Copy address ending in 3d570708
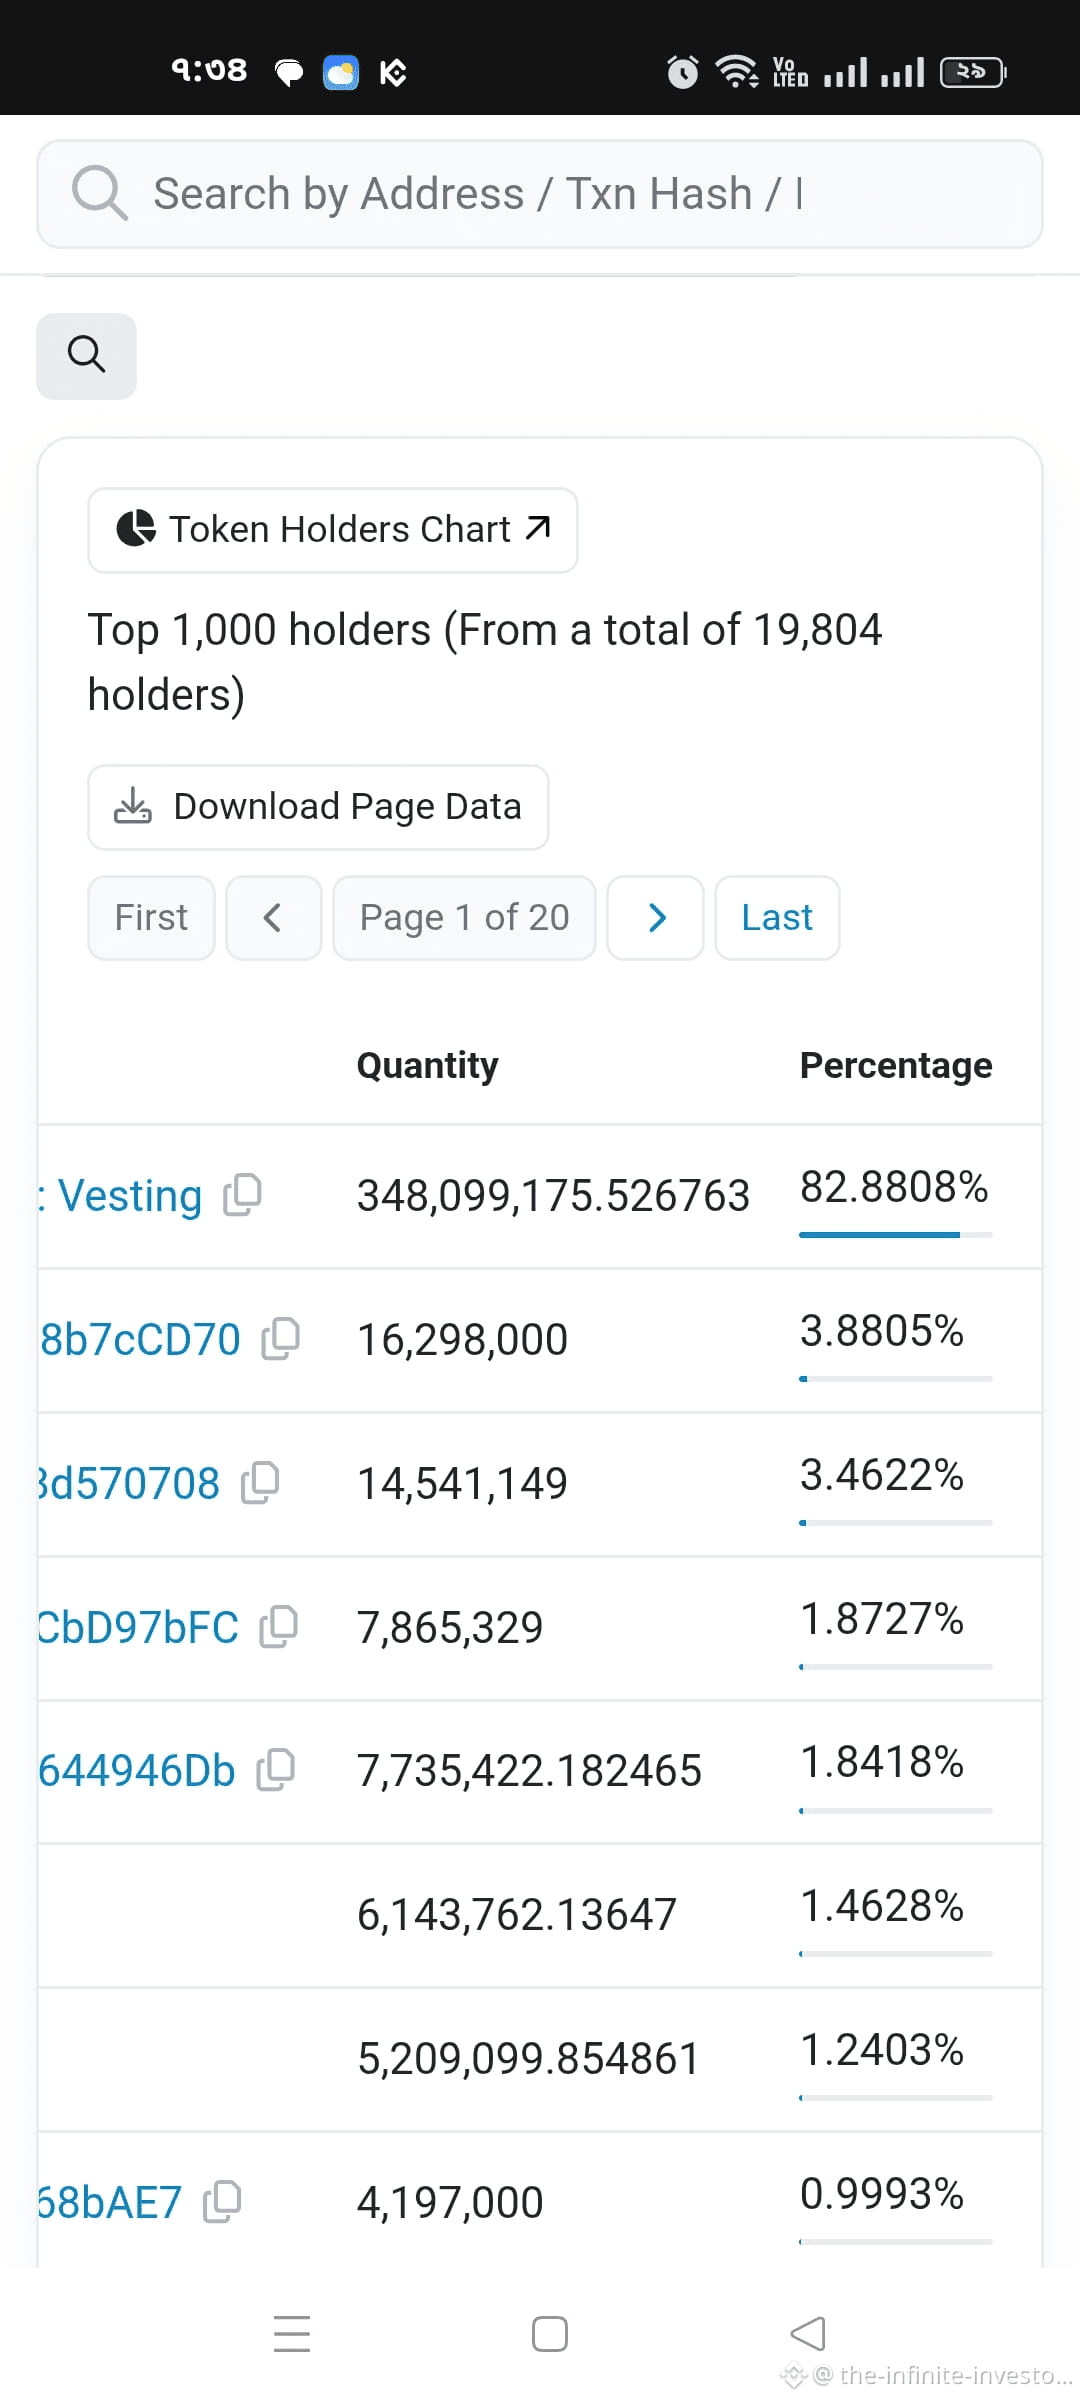 click(x=260, y=1483)
